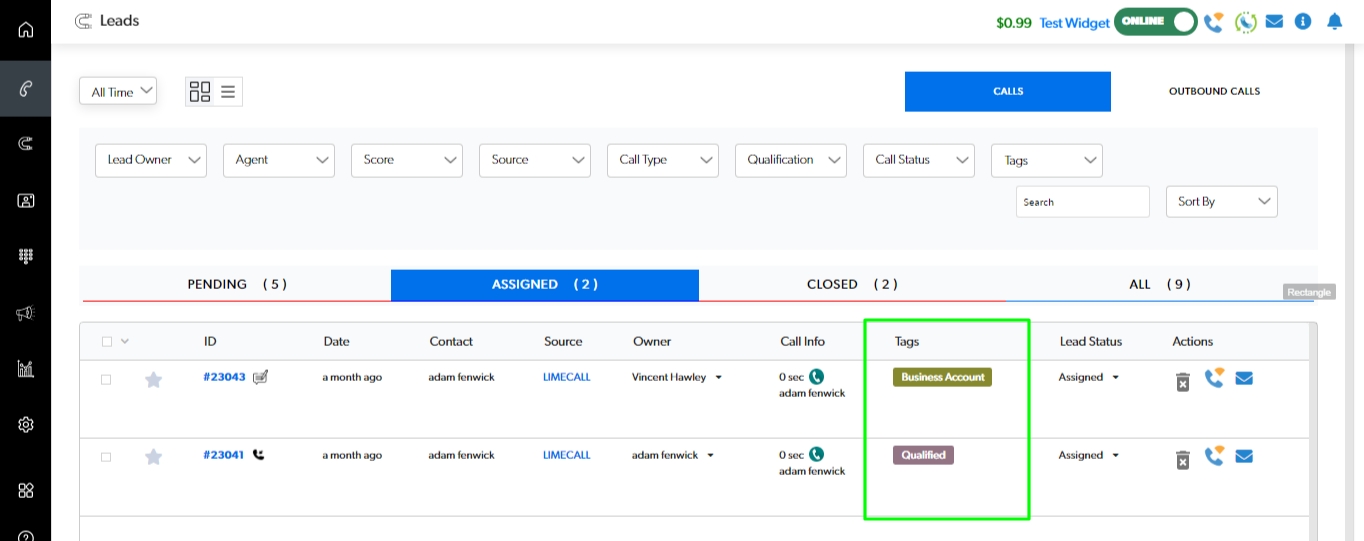Open the mail envelope icon in header
The width and height of the screenshot is (1364, 541).
coord(1274,21)
